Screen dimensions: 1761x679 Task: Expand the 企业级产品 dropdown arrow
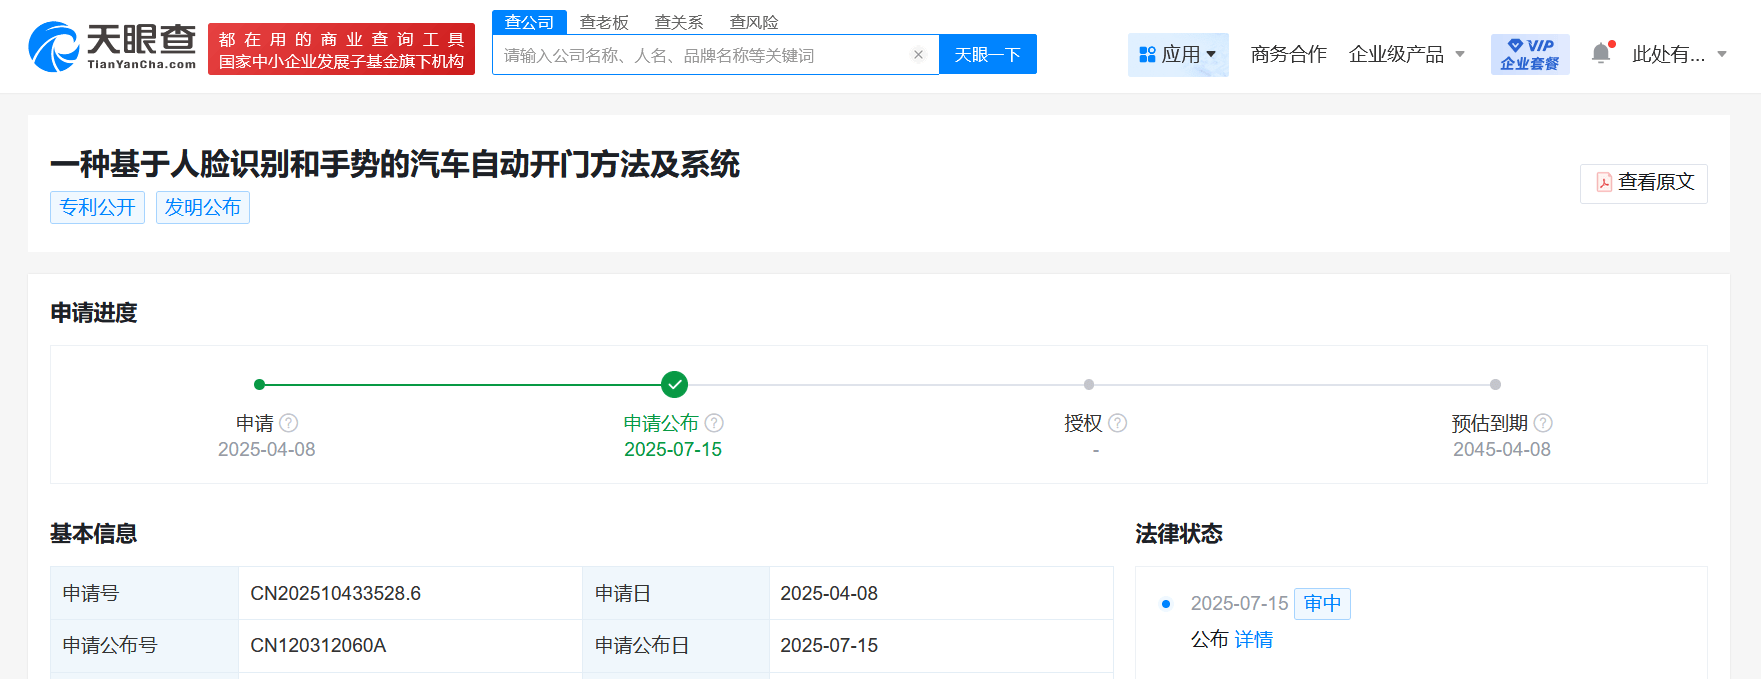(x=1460, y=54)
